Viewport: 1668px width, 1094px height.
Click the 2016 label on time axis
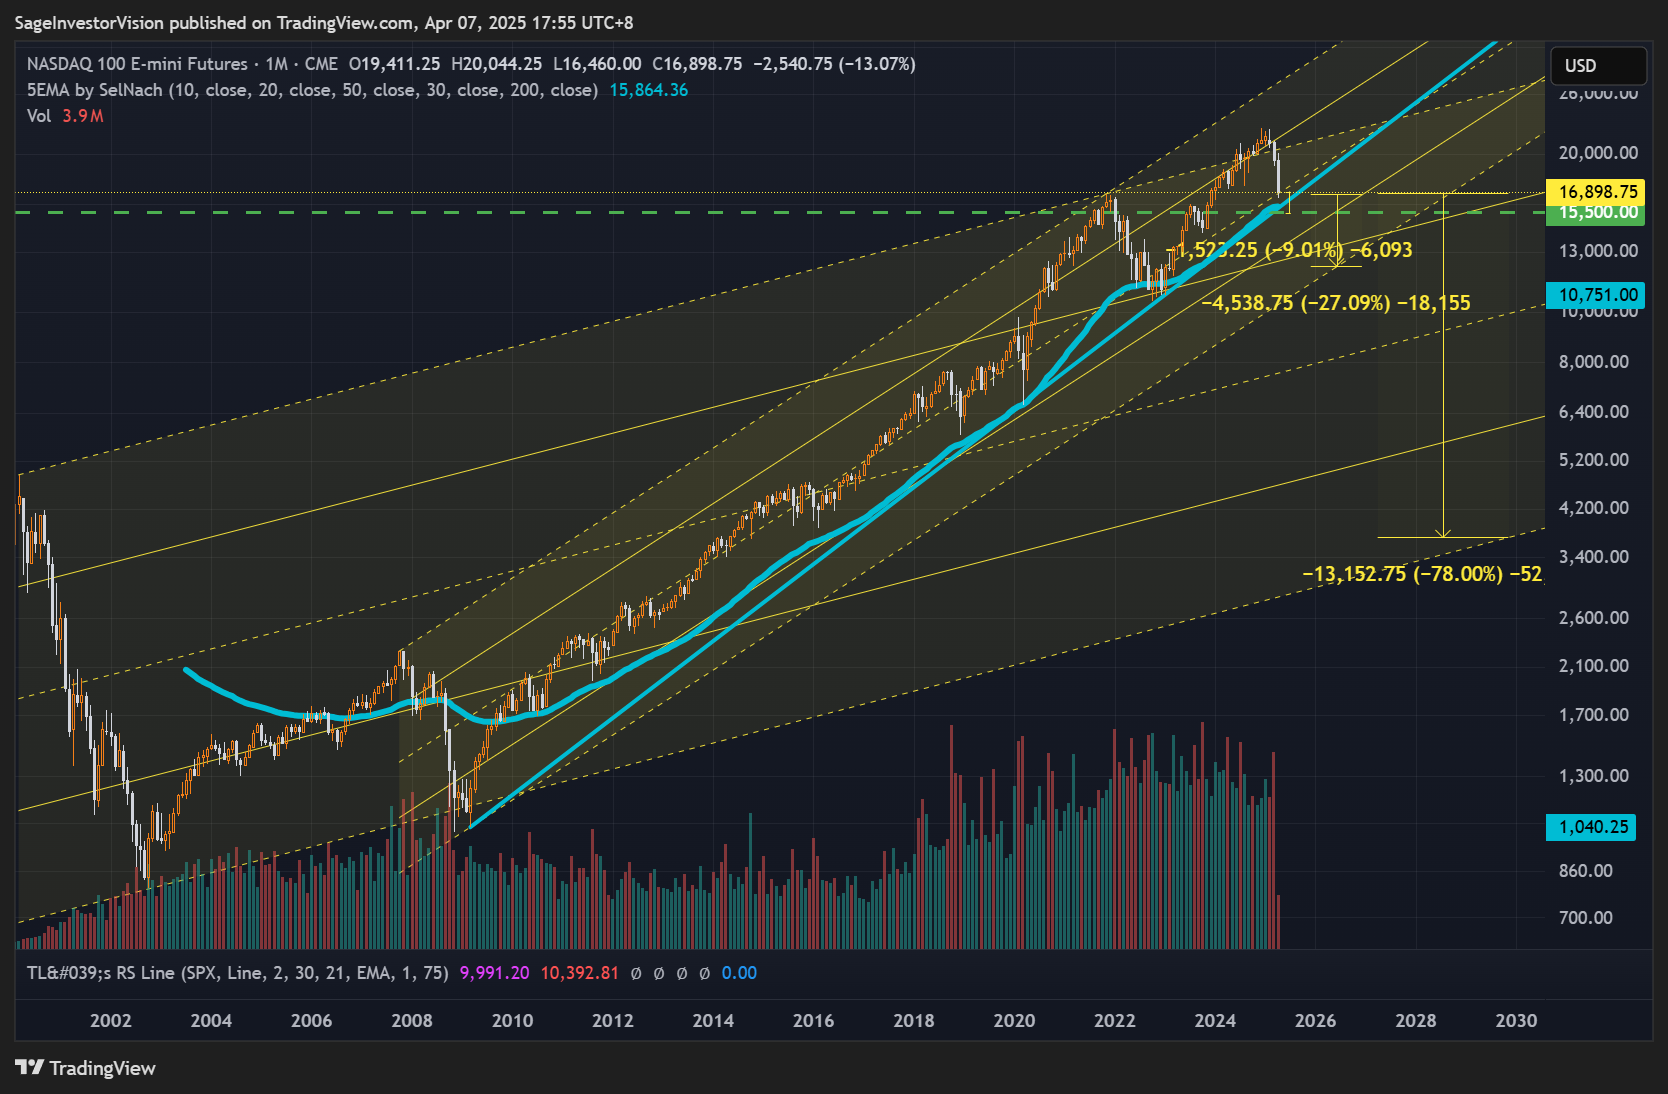(813, 1021)
